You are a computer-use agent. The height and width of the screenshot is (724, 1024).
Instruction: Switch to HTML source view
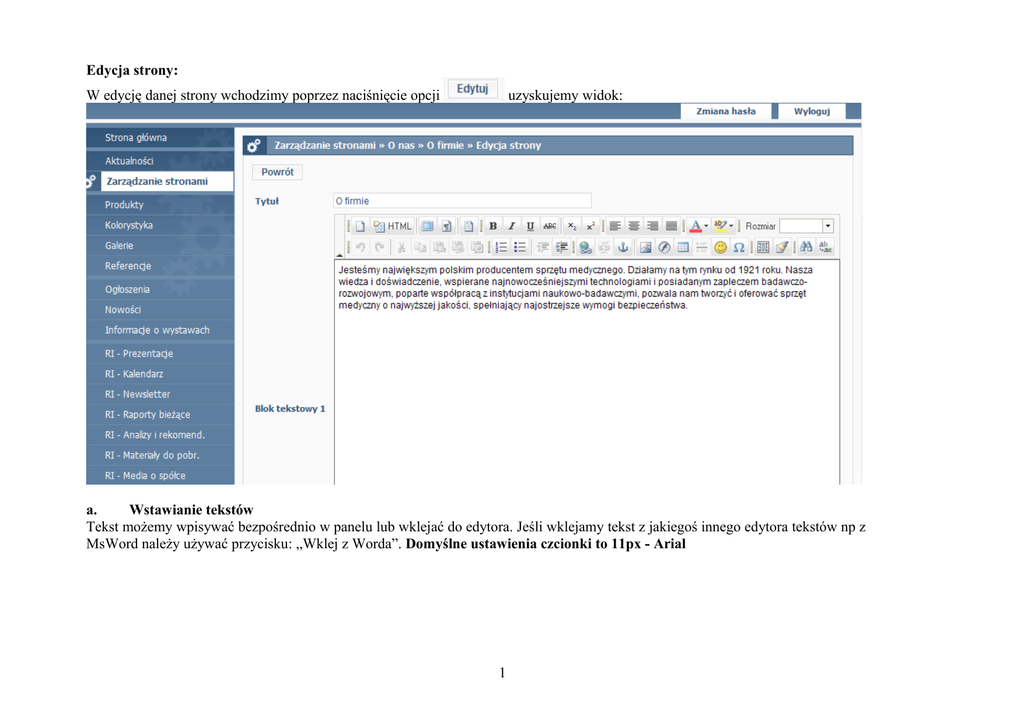pos(393,226)
